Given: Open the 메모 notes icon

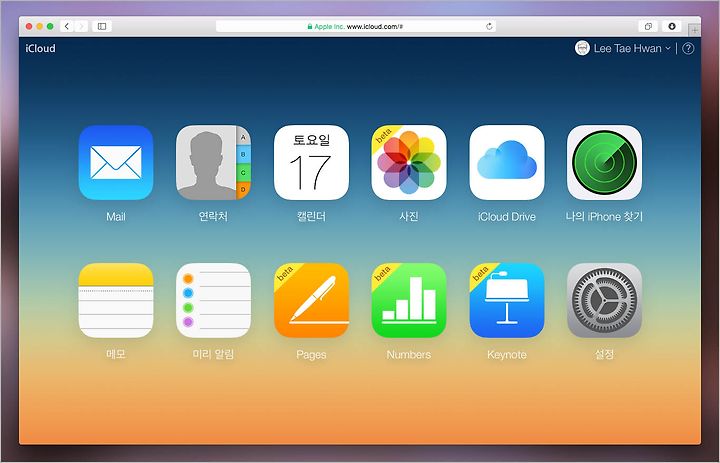Looking at the screenshot, I should pos(116,300).
